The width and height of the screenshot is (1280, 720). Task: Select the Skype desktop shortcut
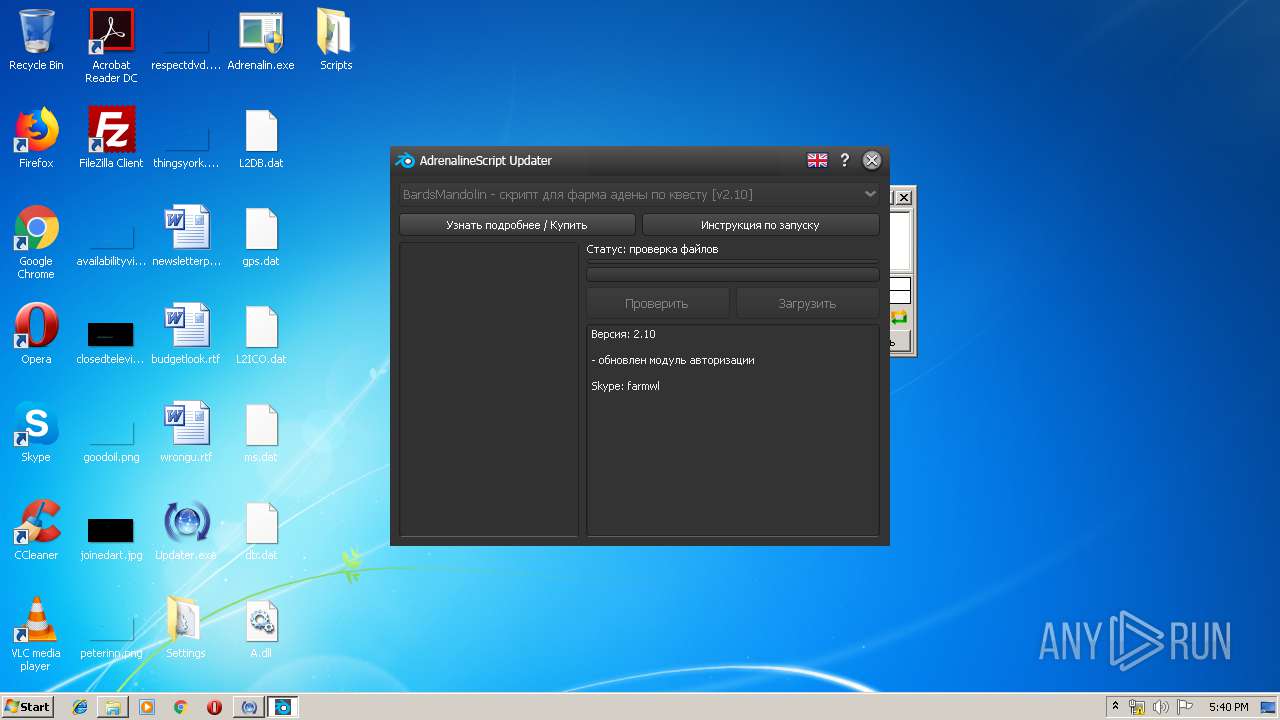tap(36, 433)
